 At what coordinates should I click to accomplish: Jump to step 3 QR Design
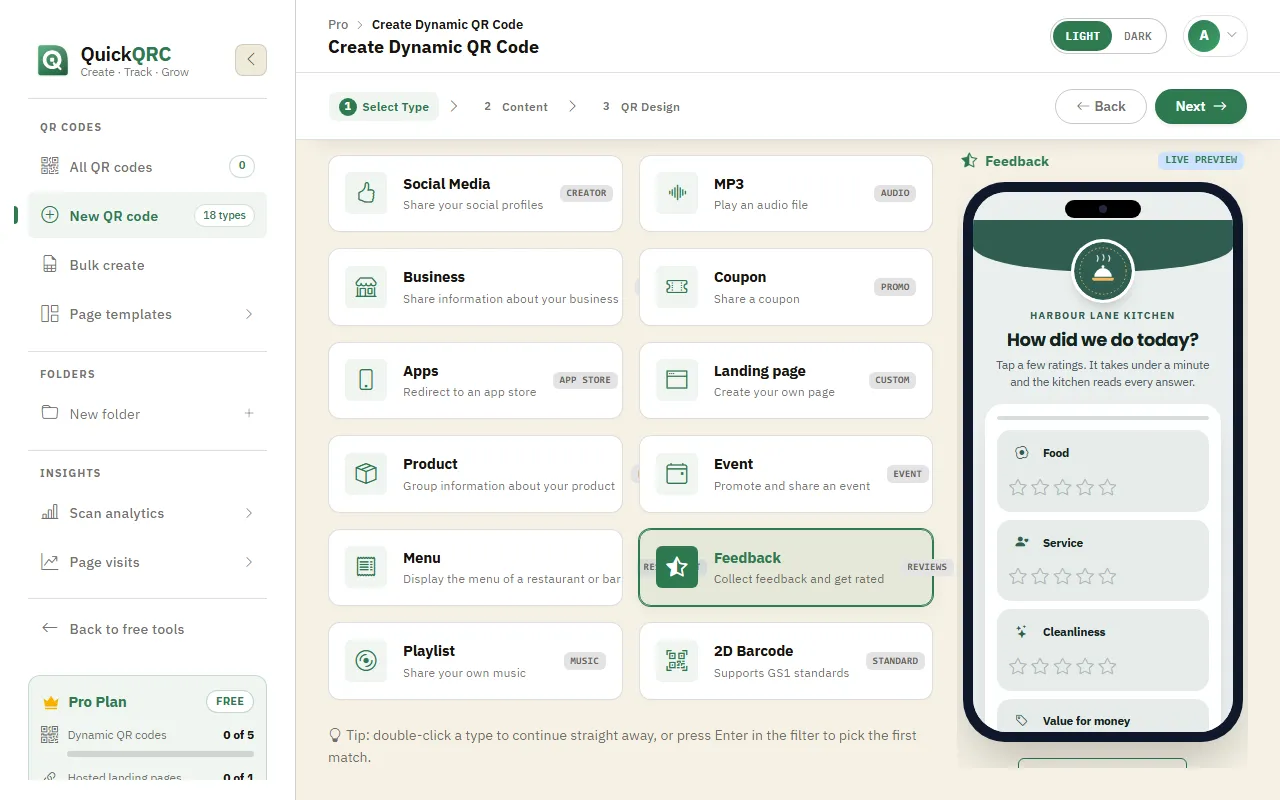[641, 107]
